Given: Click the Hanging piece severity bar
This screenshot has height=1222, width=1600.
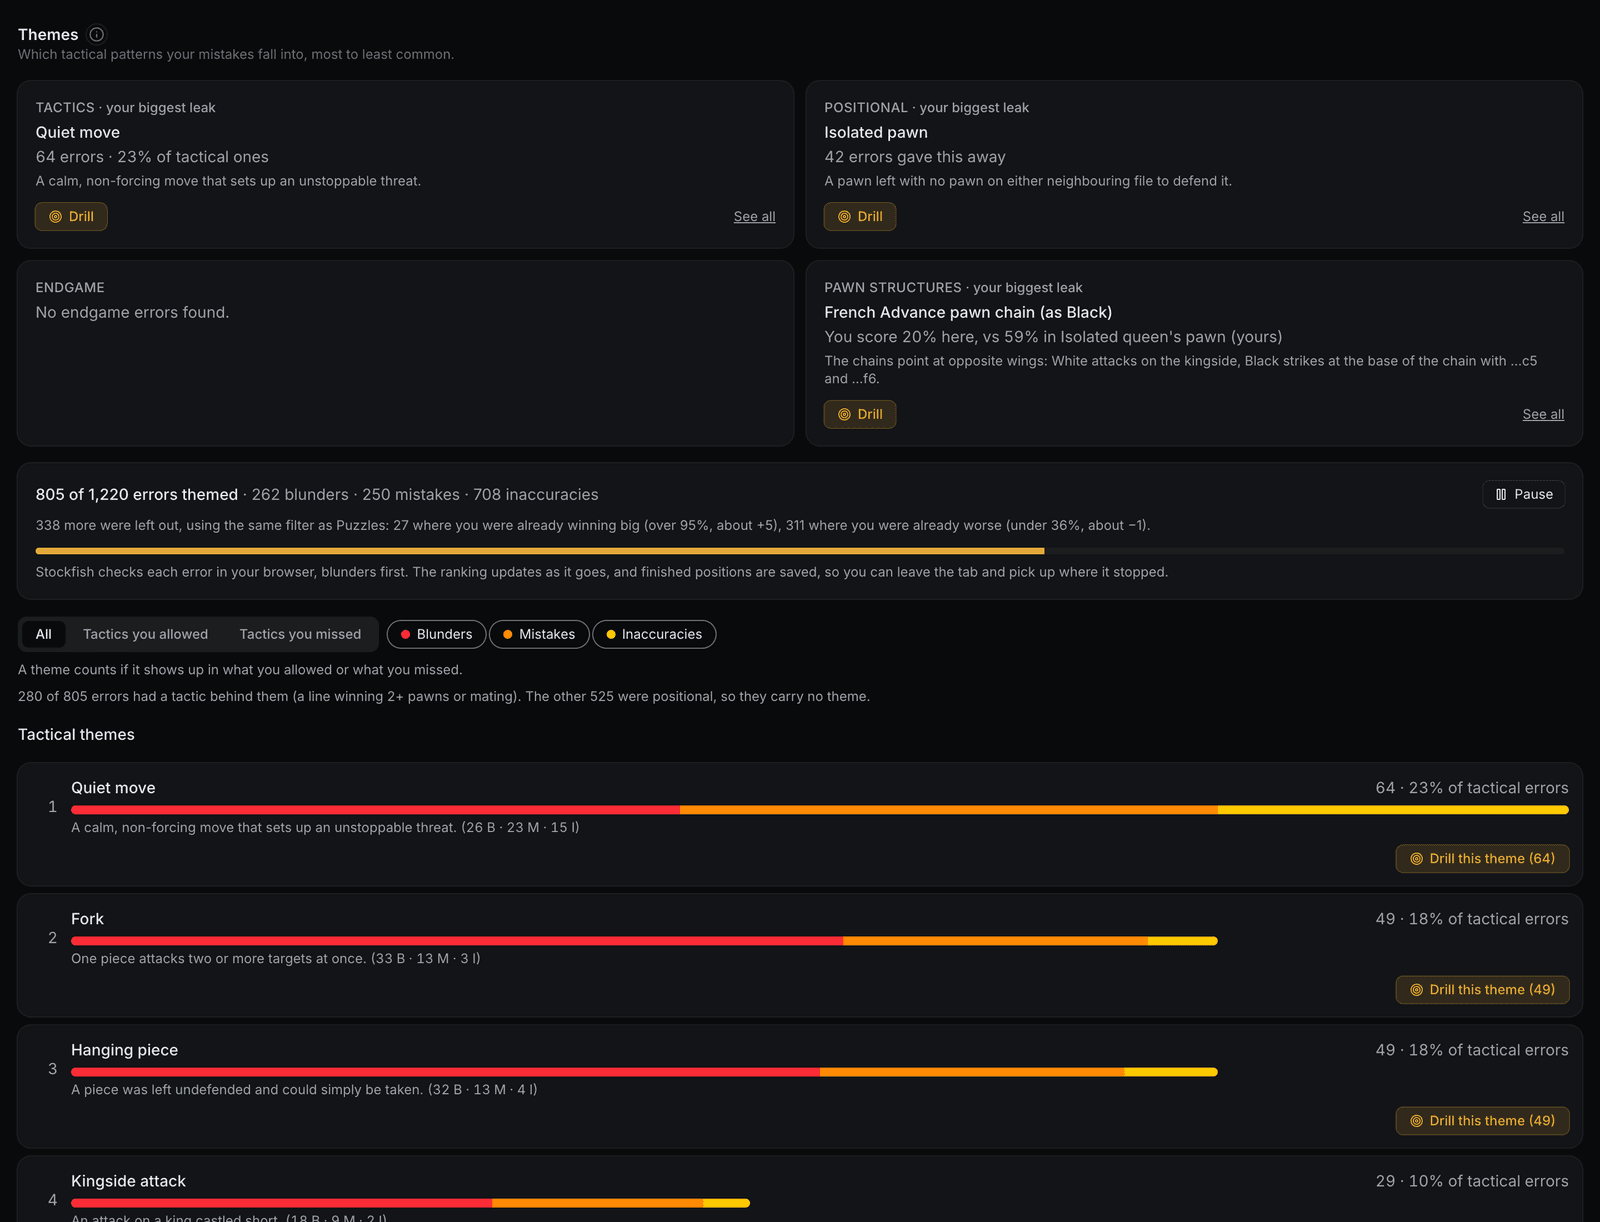Looking at the screenshot, I should [644, 1072].
